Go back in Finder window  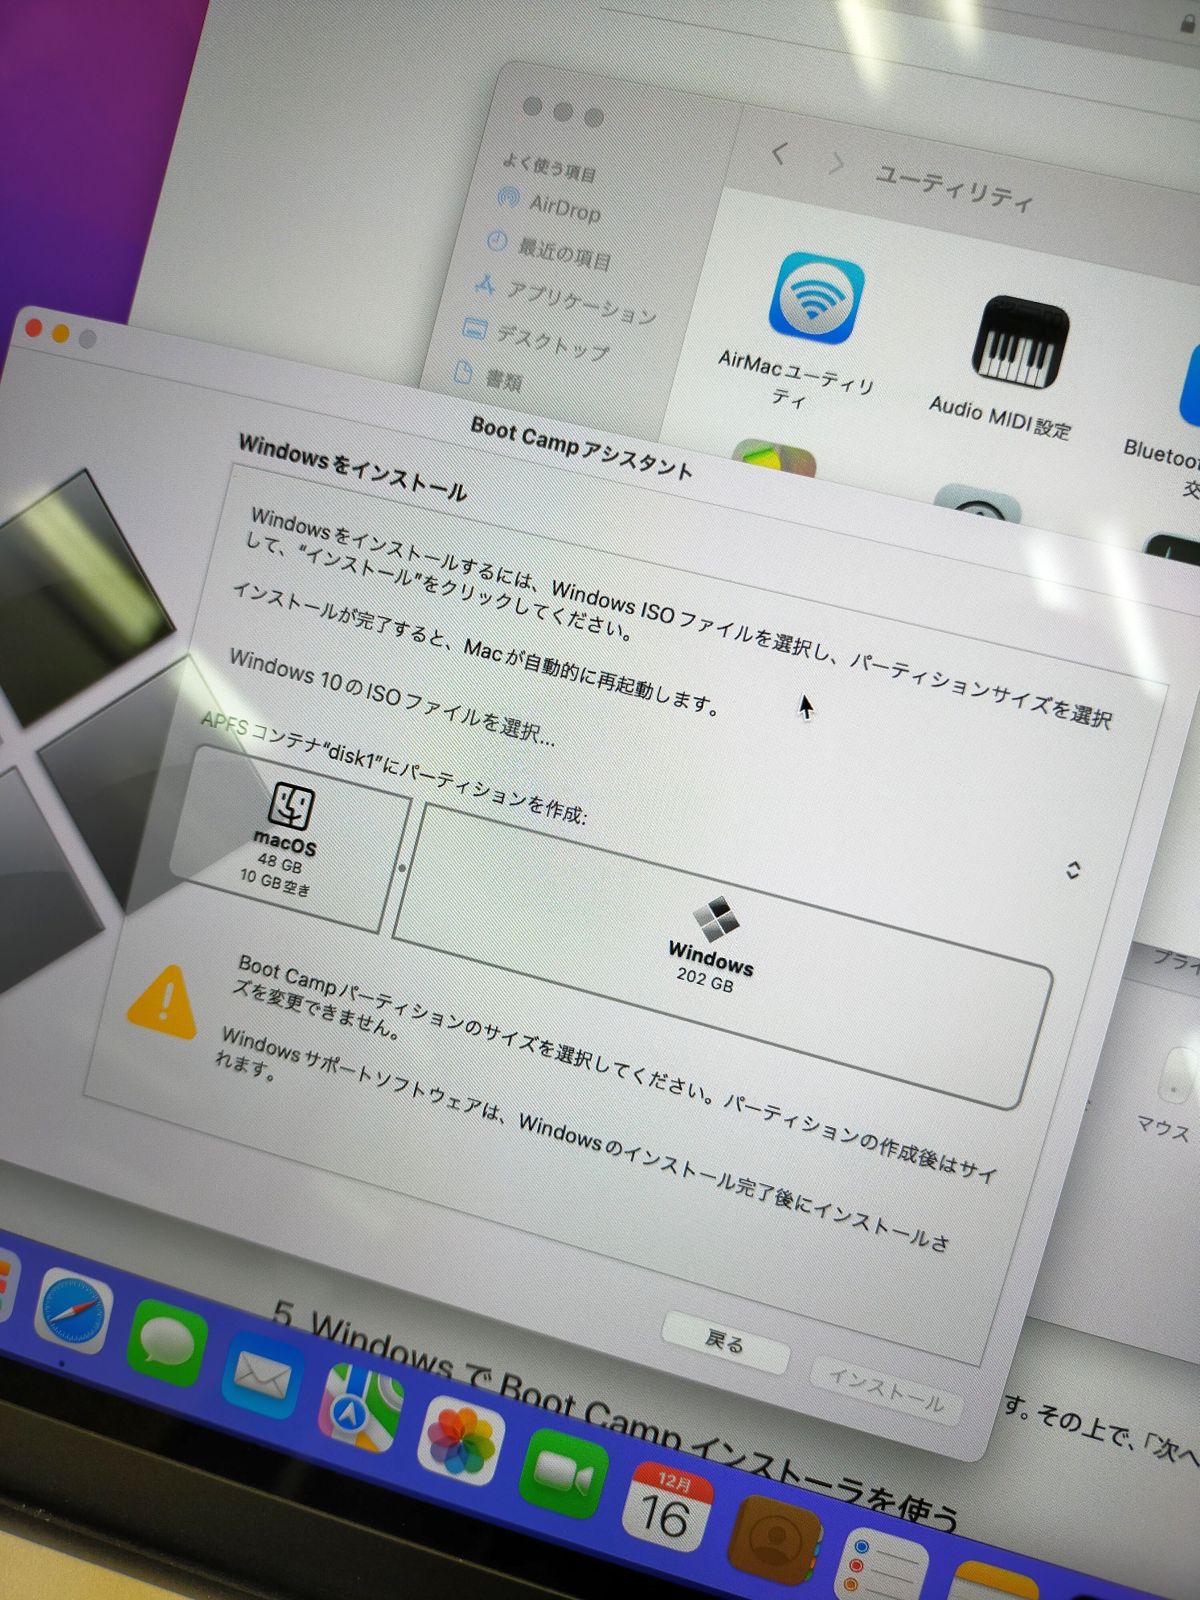click(780, 154)
